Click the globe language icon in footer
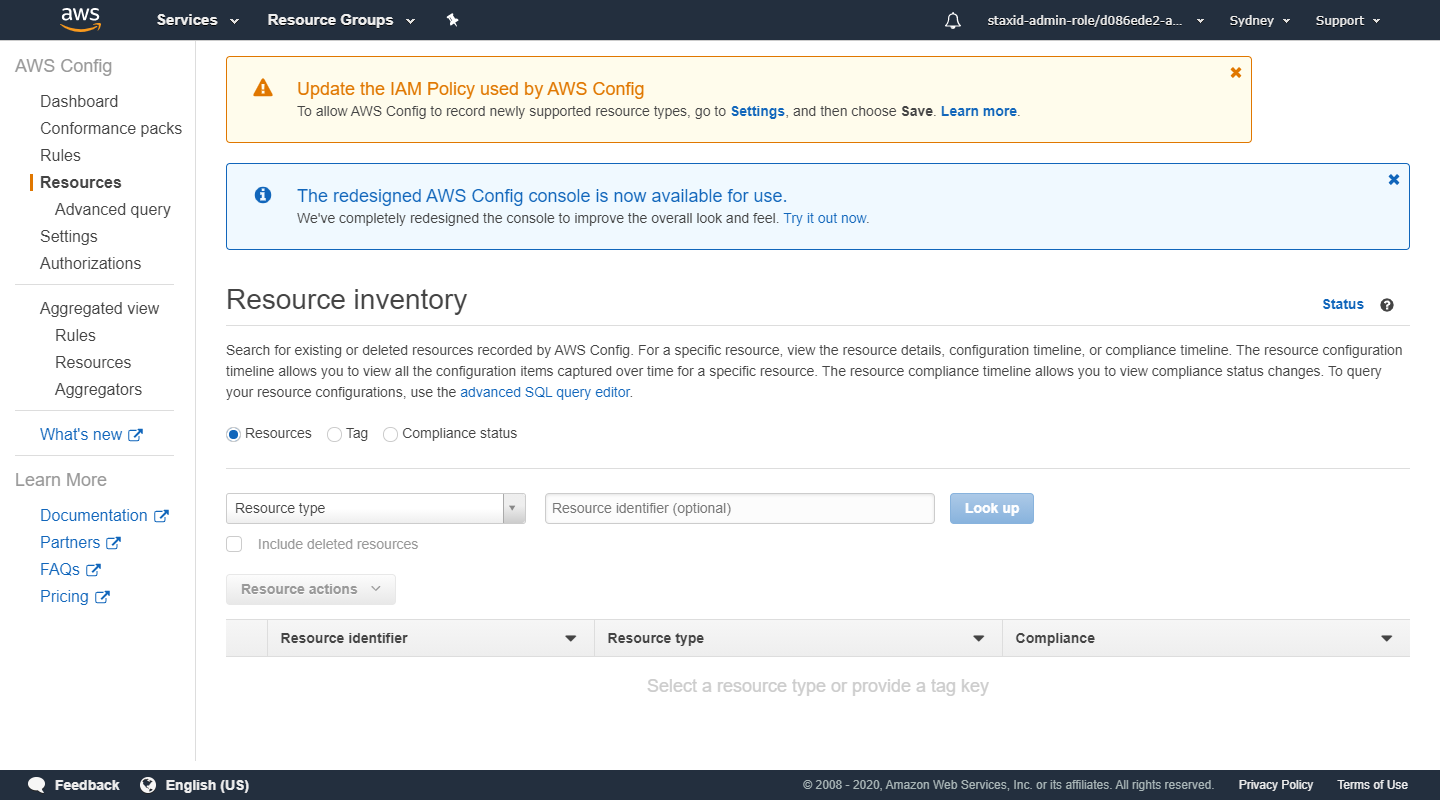Screen dimensions: 1440x800 click(148, 785)
